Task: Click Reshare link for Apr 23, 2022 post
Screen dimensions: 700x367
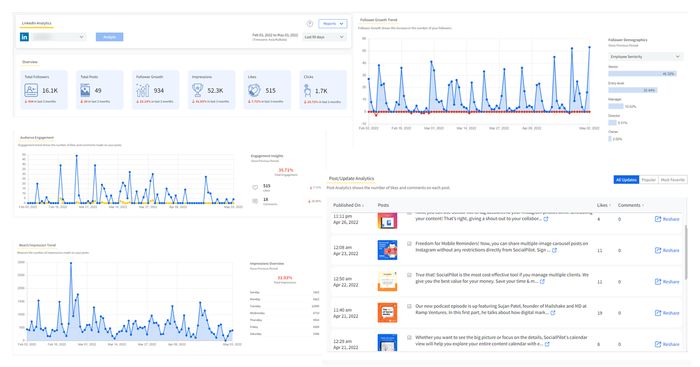Action: pos(671,250)
